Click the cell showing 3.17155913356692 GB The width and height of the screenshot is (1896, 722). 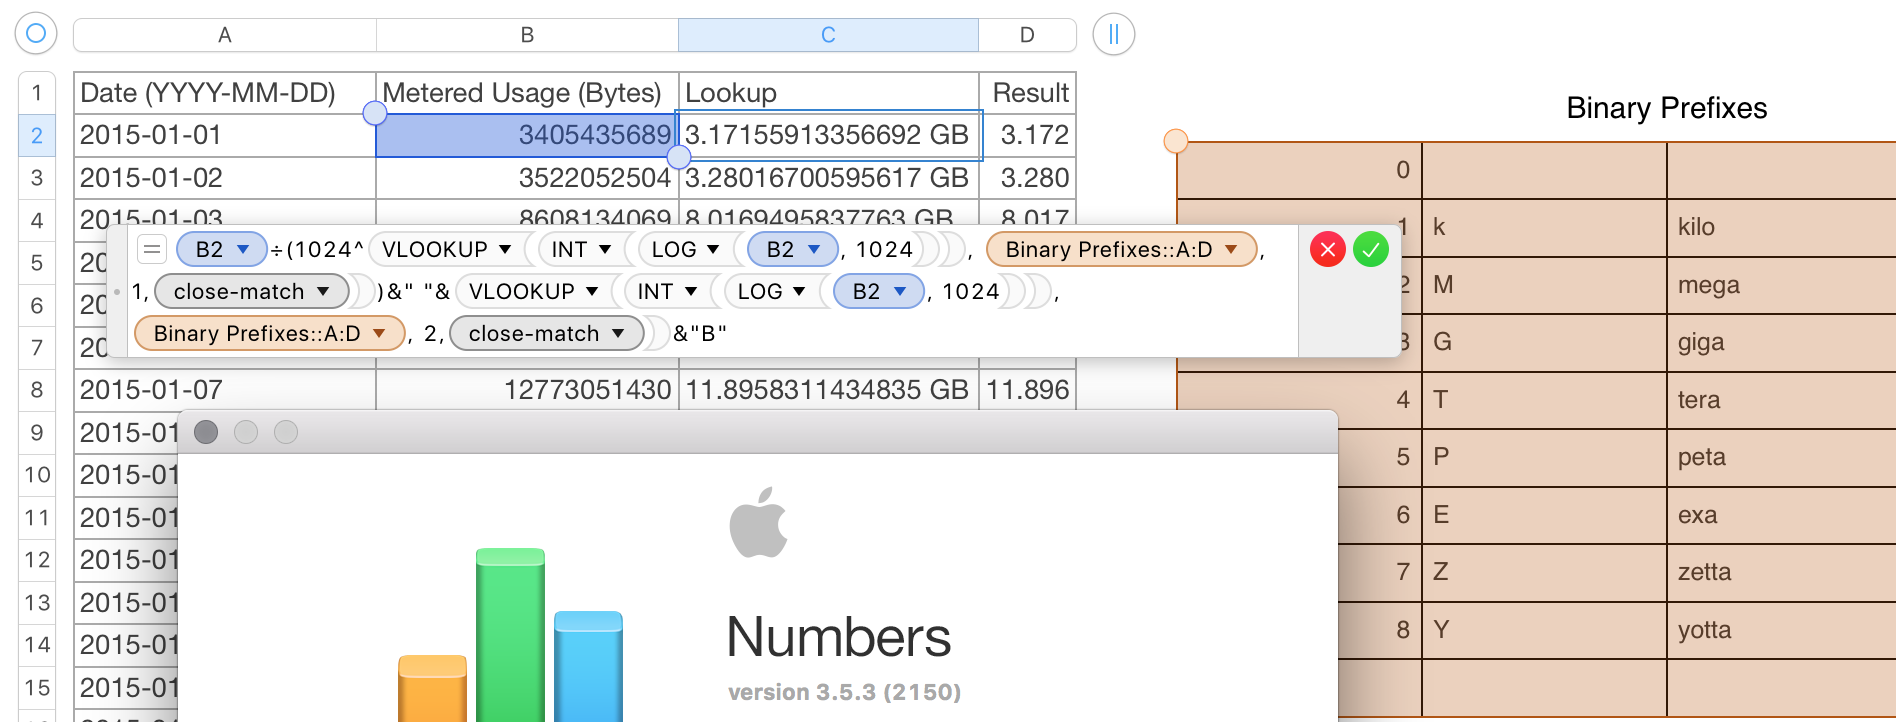pyautogui.click(x=828, y=135)
